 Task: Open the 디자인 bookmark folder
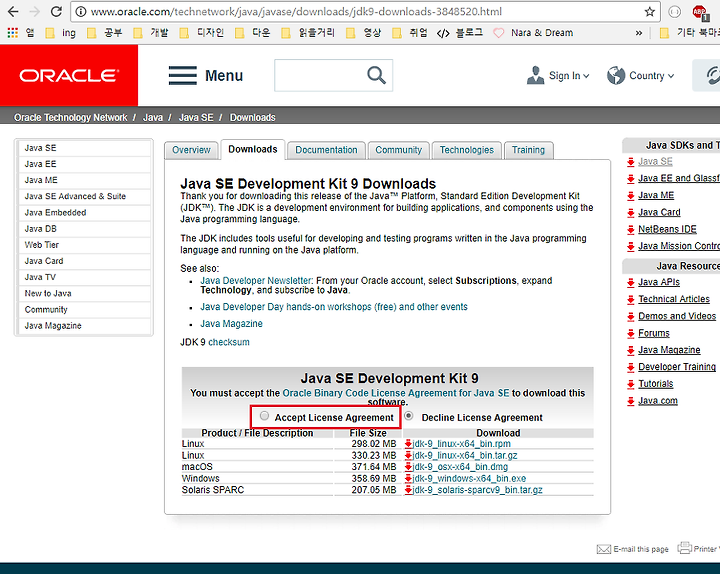click(202, 33)
